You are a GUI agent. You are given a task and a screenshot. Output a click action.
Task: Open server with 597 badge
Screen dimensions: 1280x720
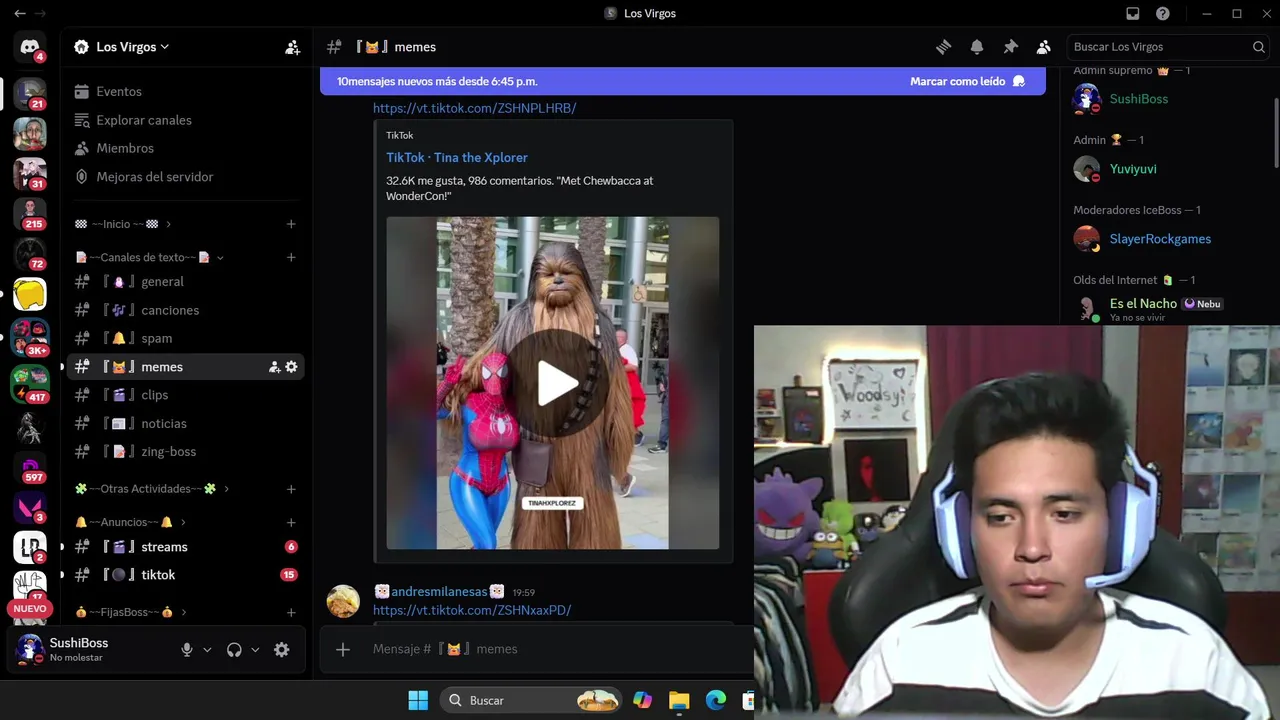[x=30, y=466]
